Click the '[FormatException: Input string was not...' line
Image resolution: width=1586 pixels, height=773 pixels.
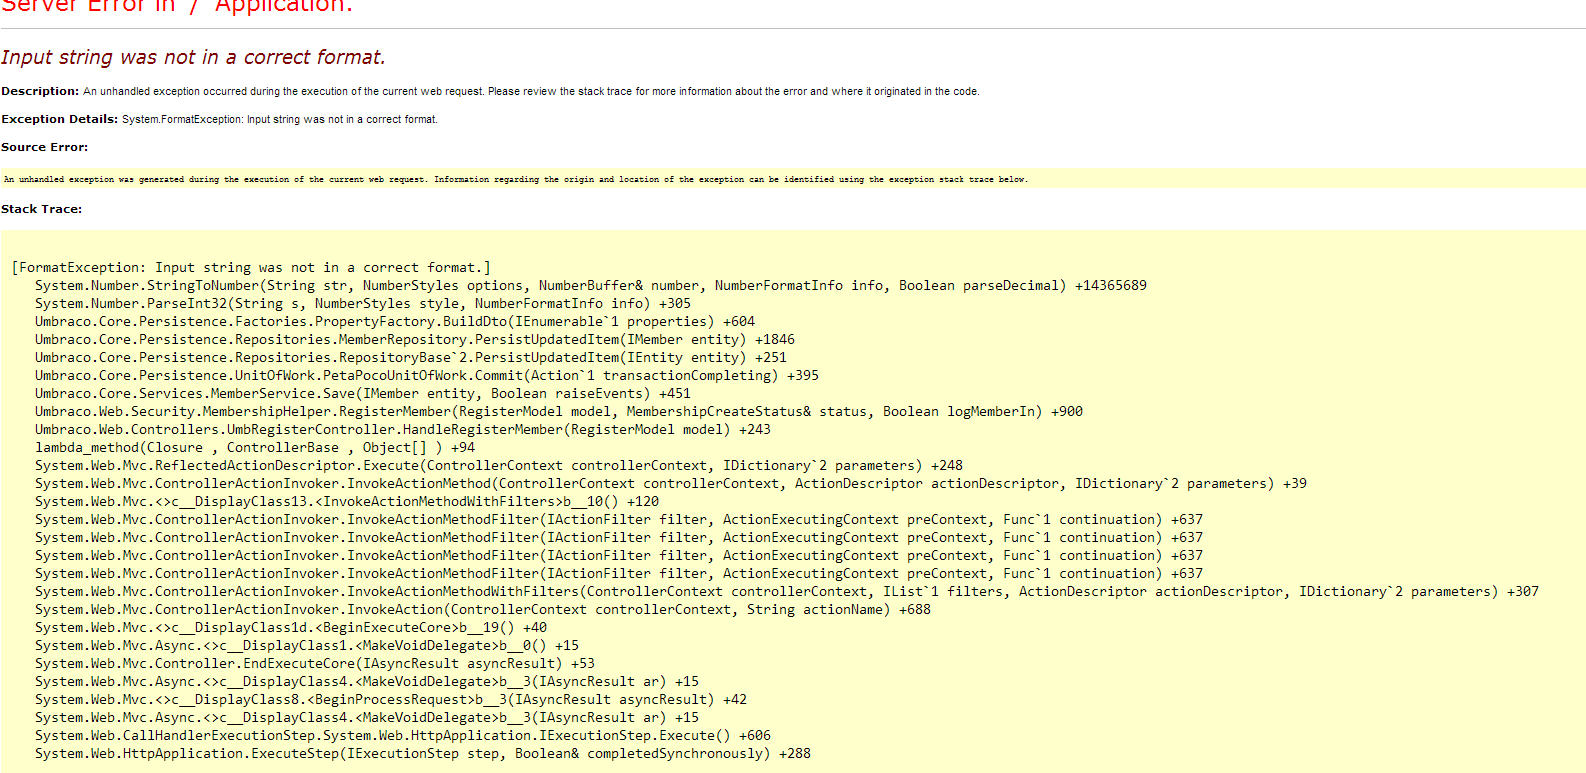tap(251, 267)
